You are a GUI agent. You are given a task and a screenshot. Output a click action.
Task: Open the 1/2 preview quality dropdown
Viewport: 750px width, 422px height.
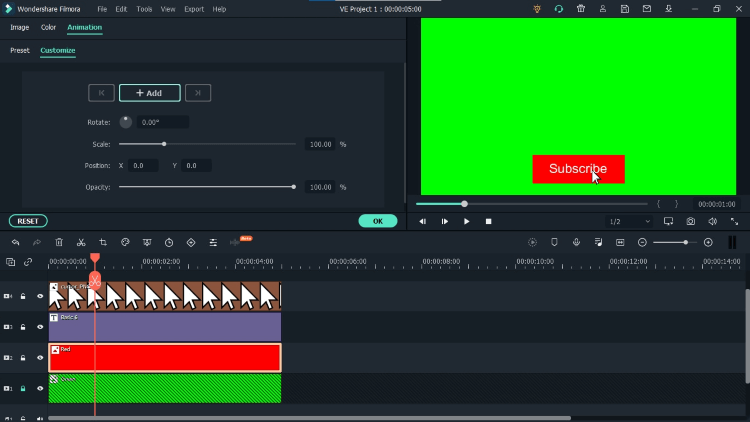[x=629, y=222]
